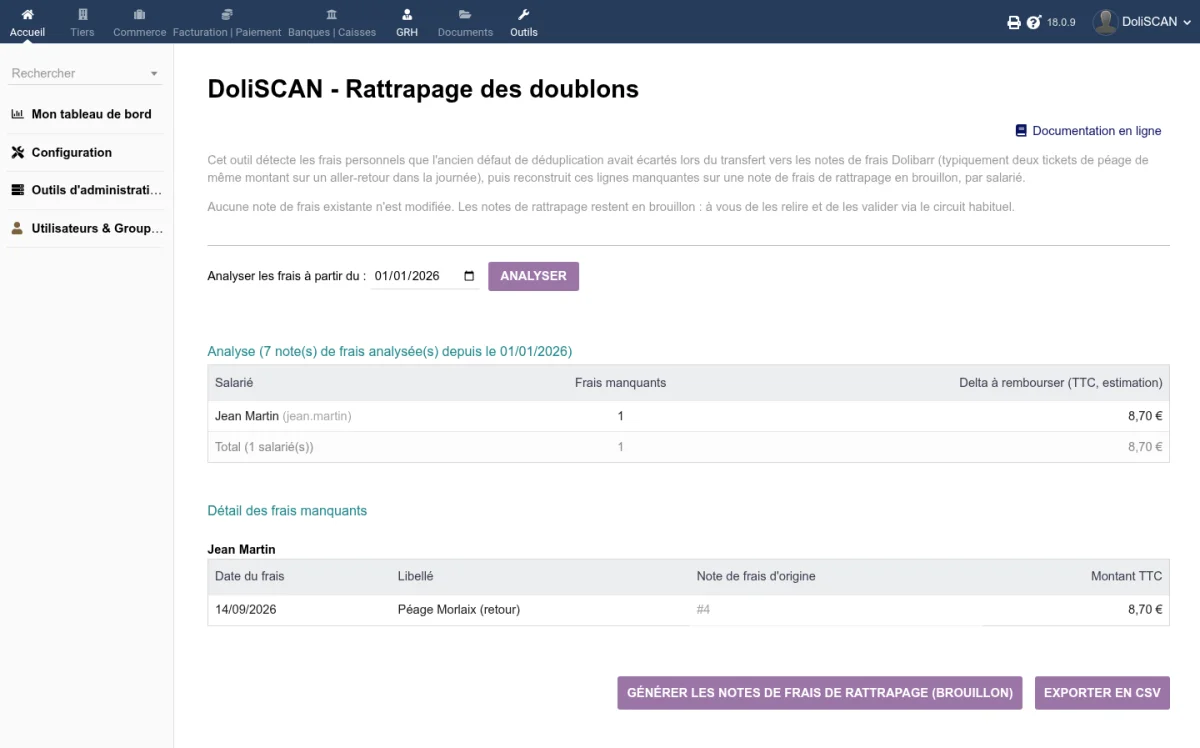Click the user icon of Utilisateurs & Groupes
The width and height of the screenshot is (1200, 748).
17,228
